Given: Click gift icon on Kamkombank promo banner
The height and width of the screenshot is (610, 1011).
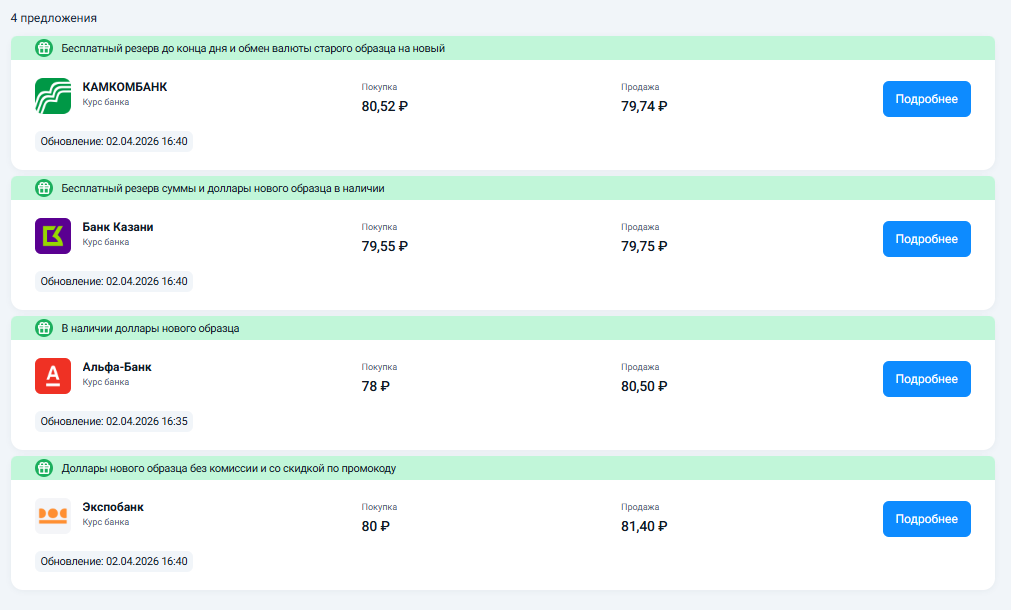Looking at the screenshot, I should coord(44,48).
